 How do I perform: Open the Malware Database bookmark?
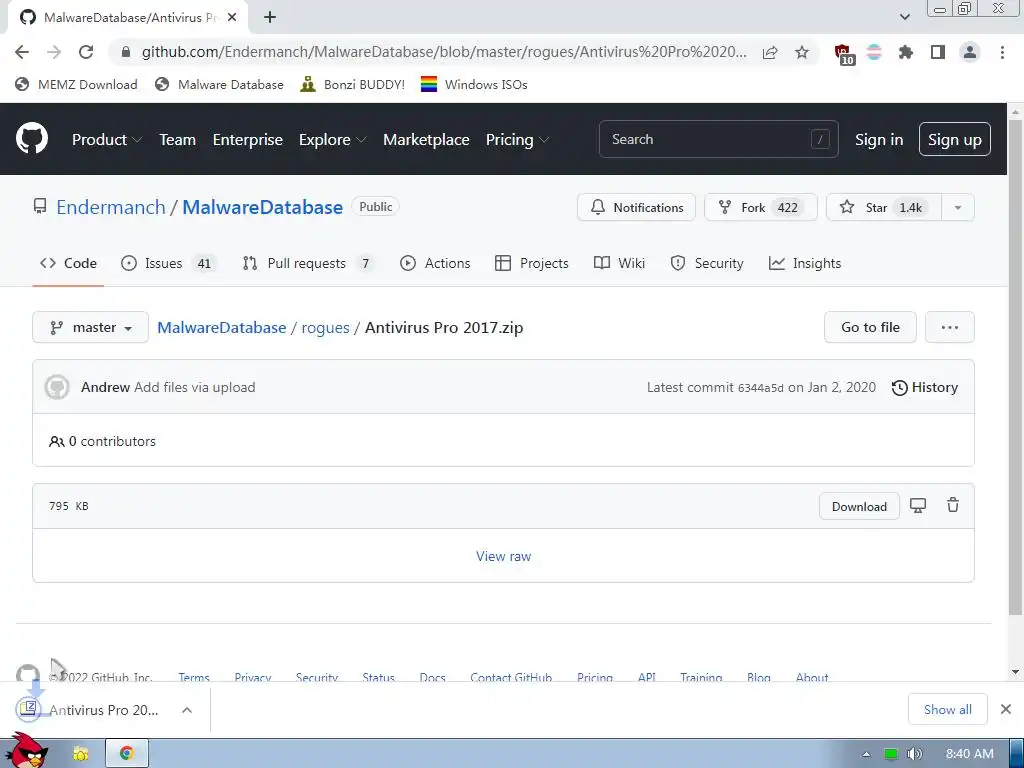click(x=219, y=84)
